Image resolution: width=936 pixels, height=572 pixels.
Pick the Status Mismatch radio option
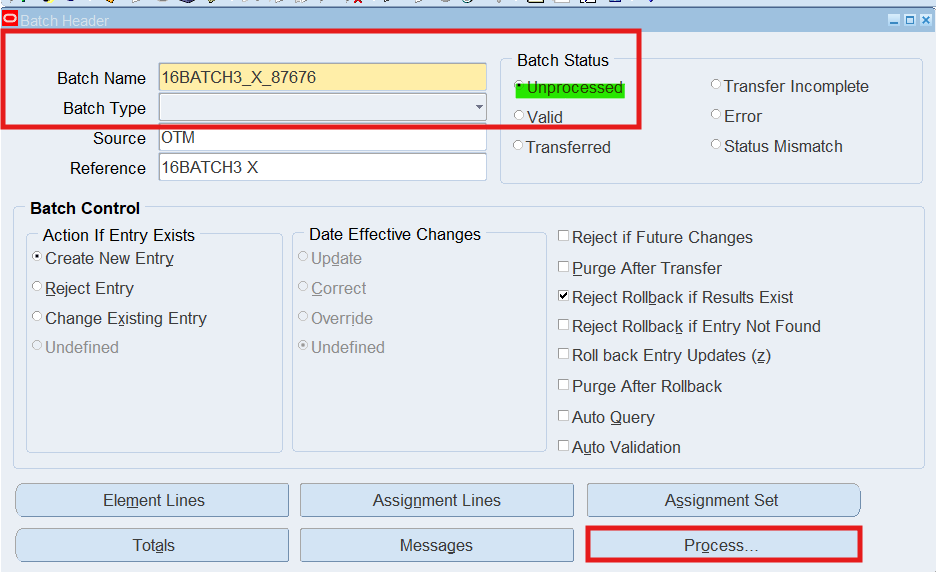coord(716,145)
